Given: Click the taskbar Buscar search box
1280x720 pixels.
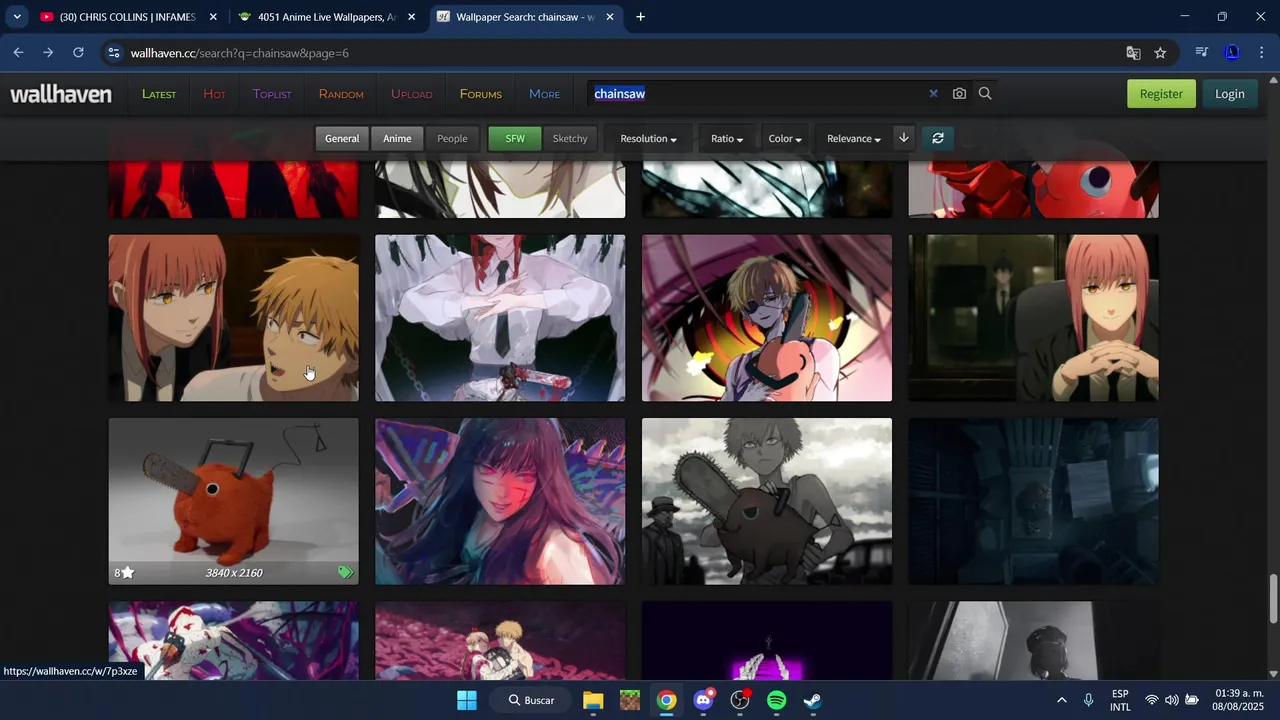Looking at the screenshot, I should click(x=529, y=700).
